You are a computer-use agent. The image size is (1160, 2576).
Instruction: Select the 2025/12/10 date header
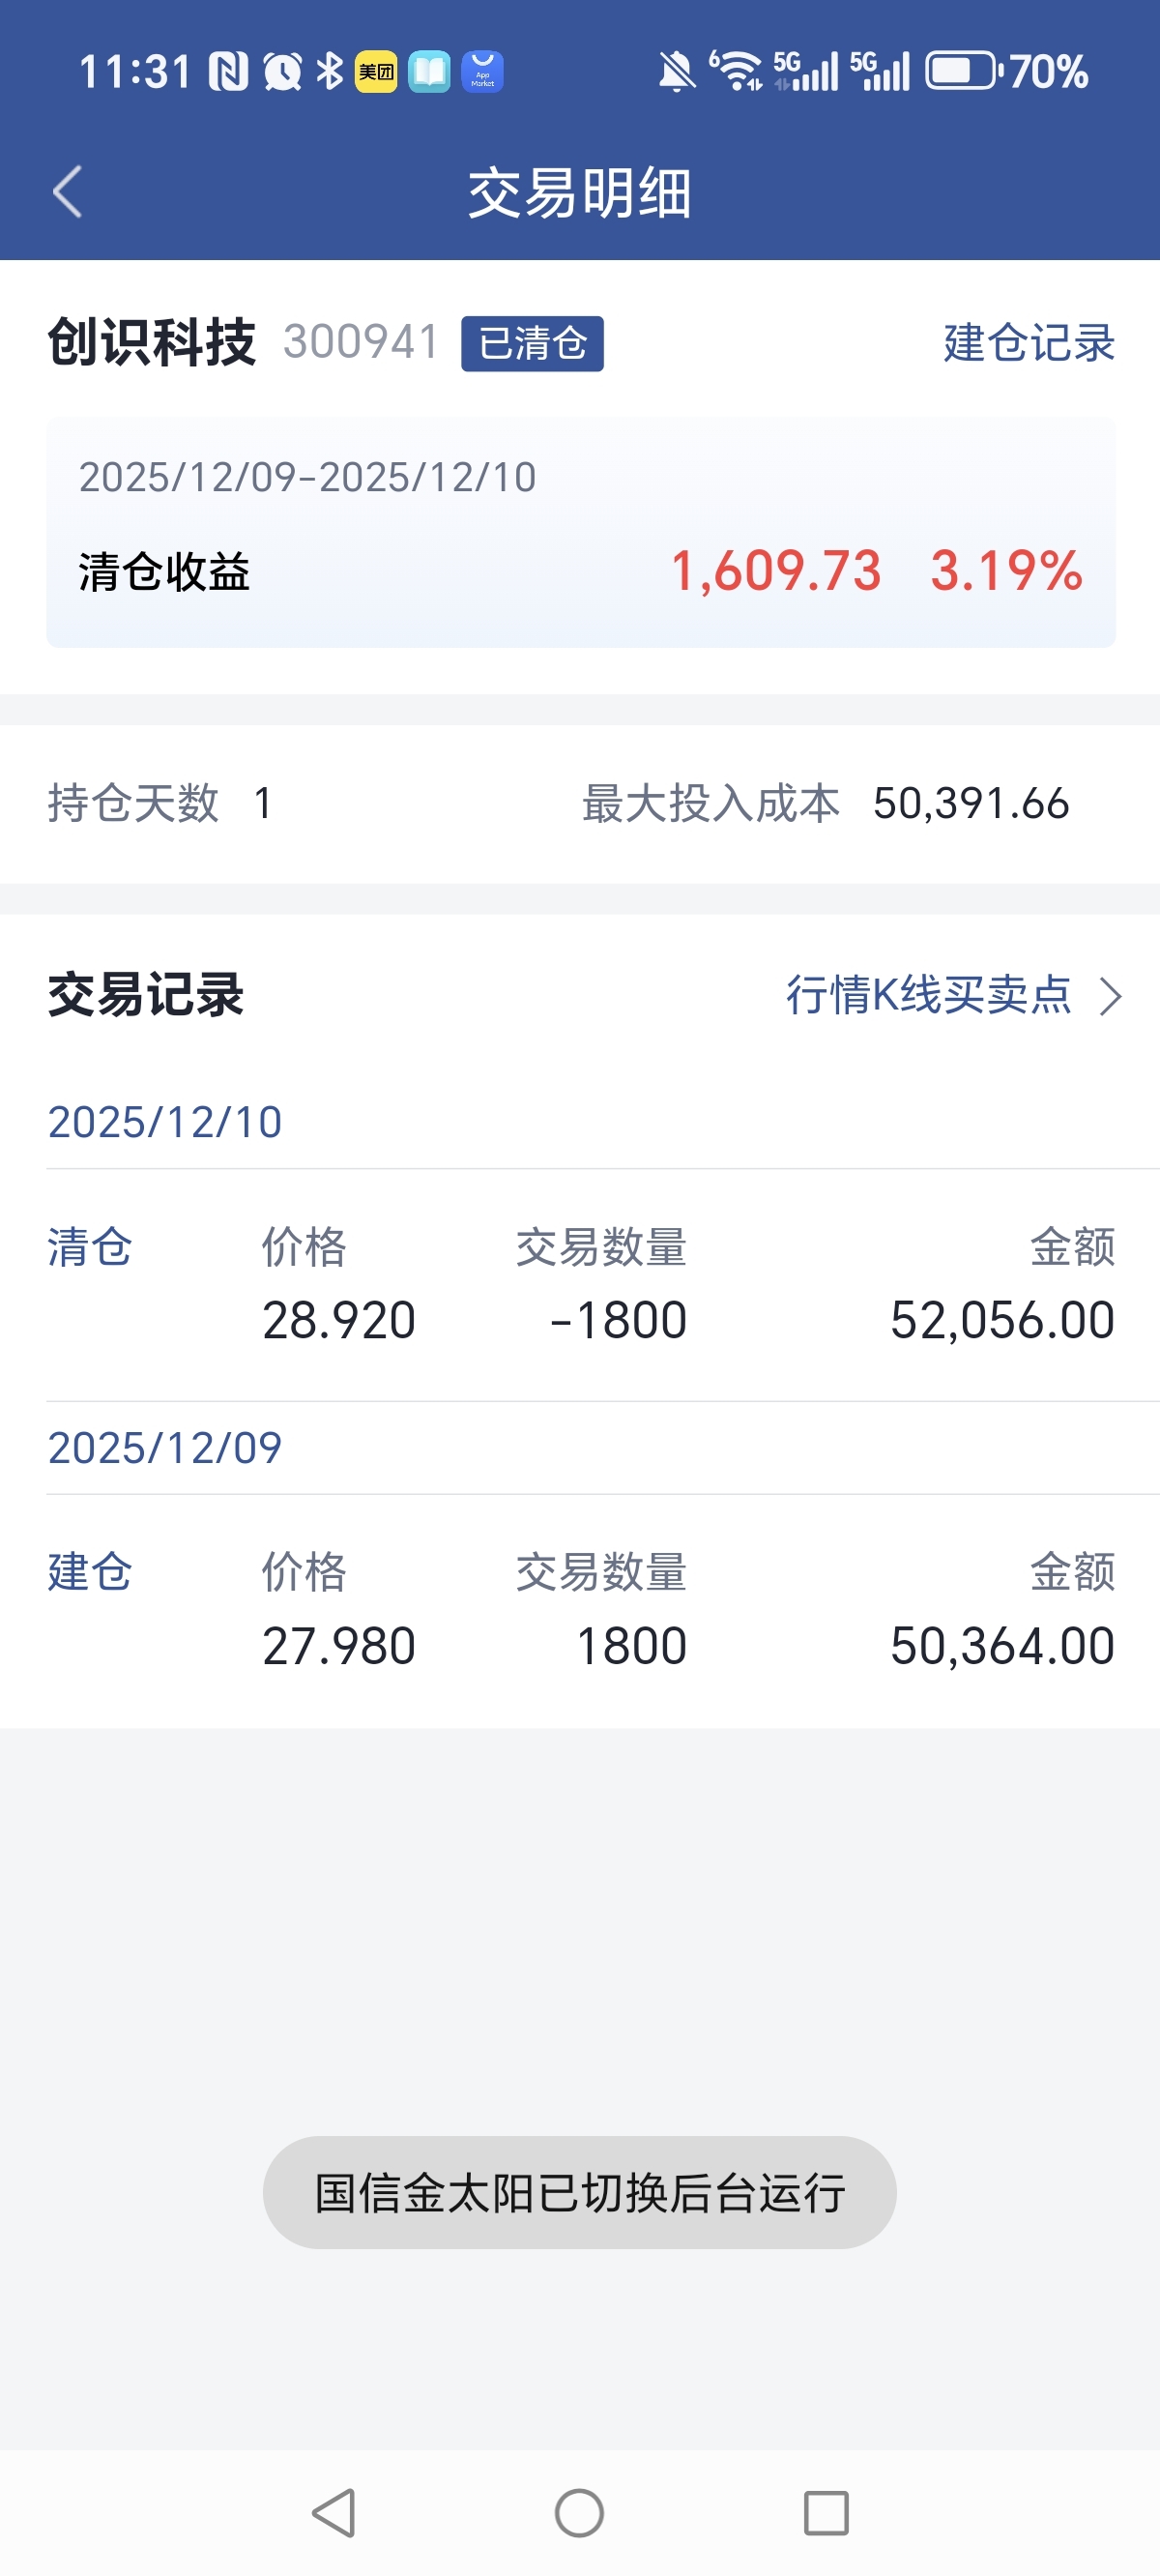point(165,1122)
